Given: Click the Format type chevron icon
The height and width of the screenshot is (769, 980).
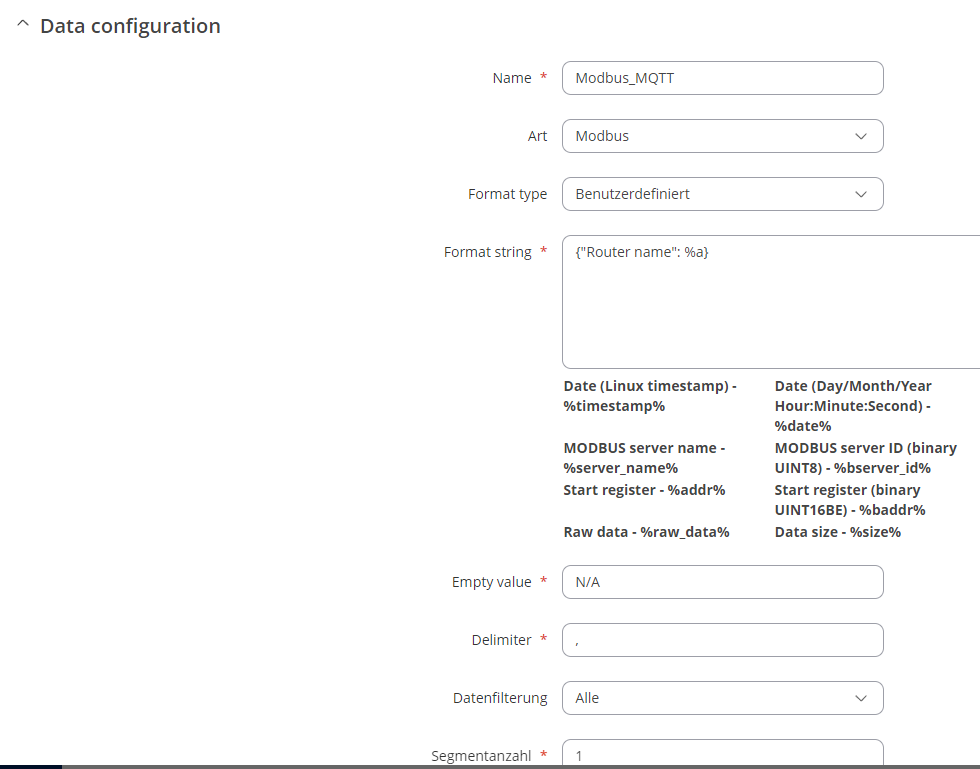Looking at the screenshot, I should coord(861,194).
